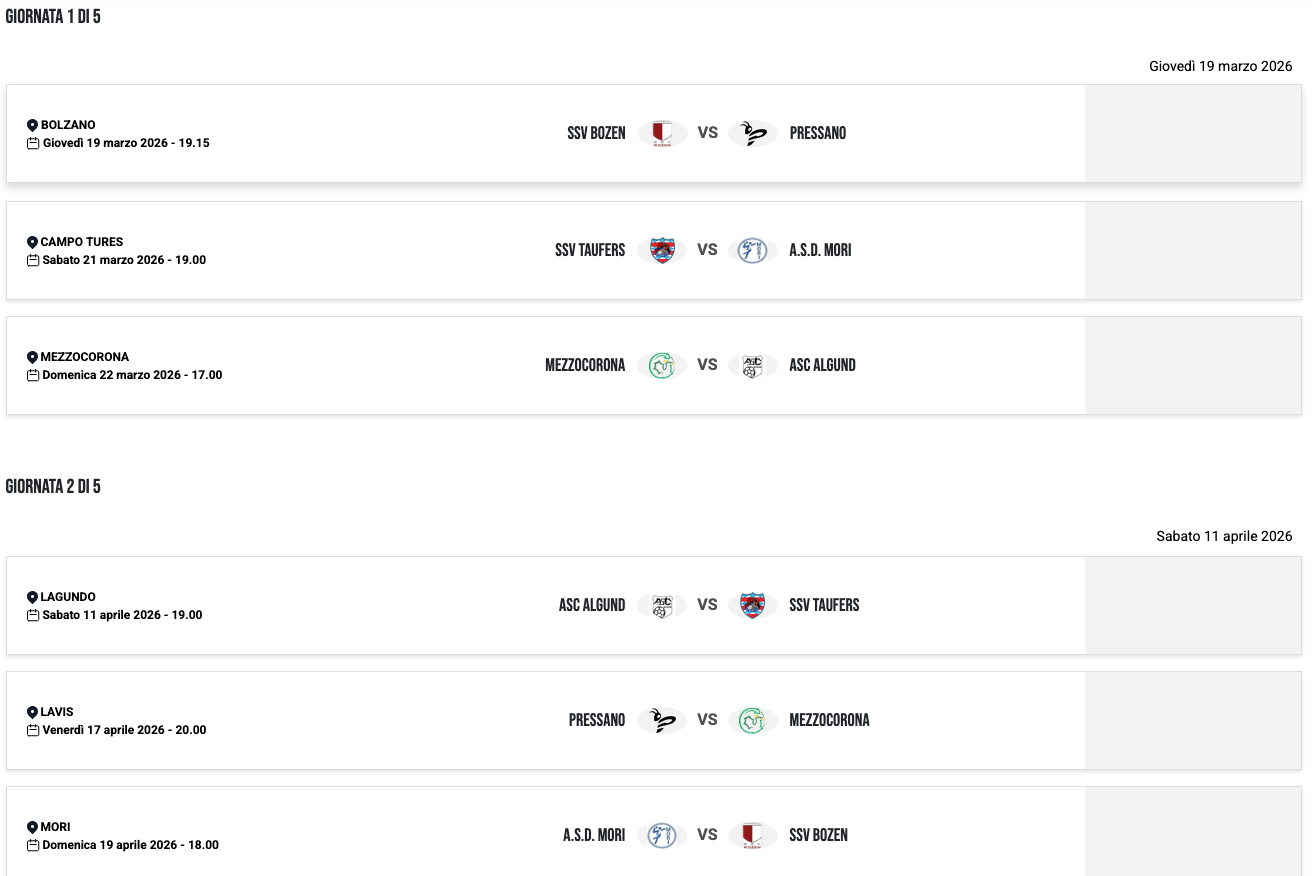
Task: Click A.S.D. Mori logo in Campo Tures match
Action: (753, 250)
